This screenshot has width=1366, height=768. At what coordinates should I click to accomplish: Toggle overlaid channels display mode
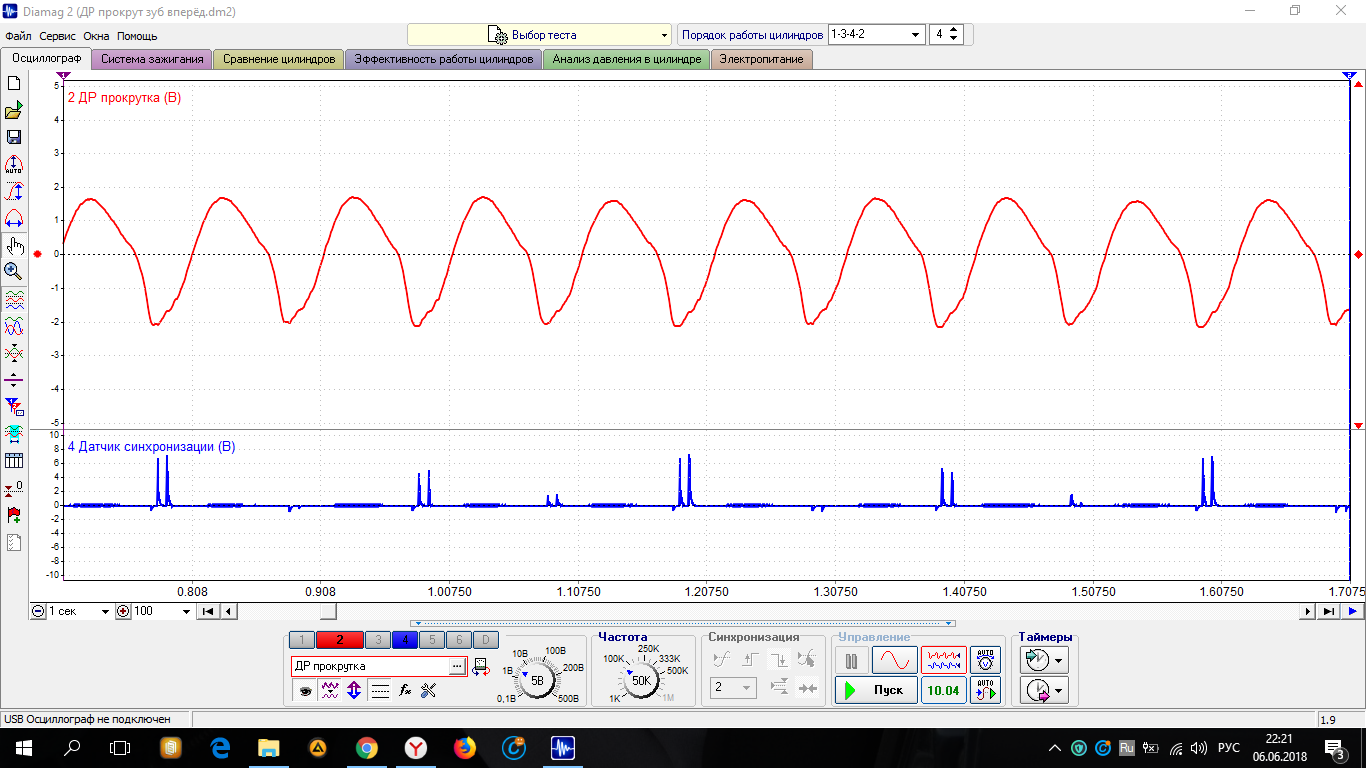[x=14, y=326]
